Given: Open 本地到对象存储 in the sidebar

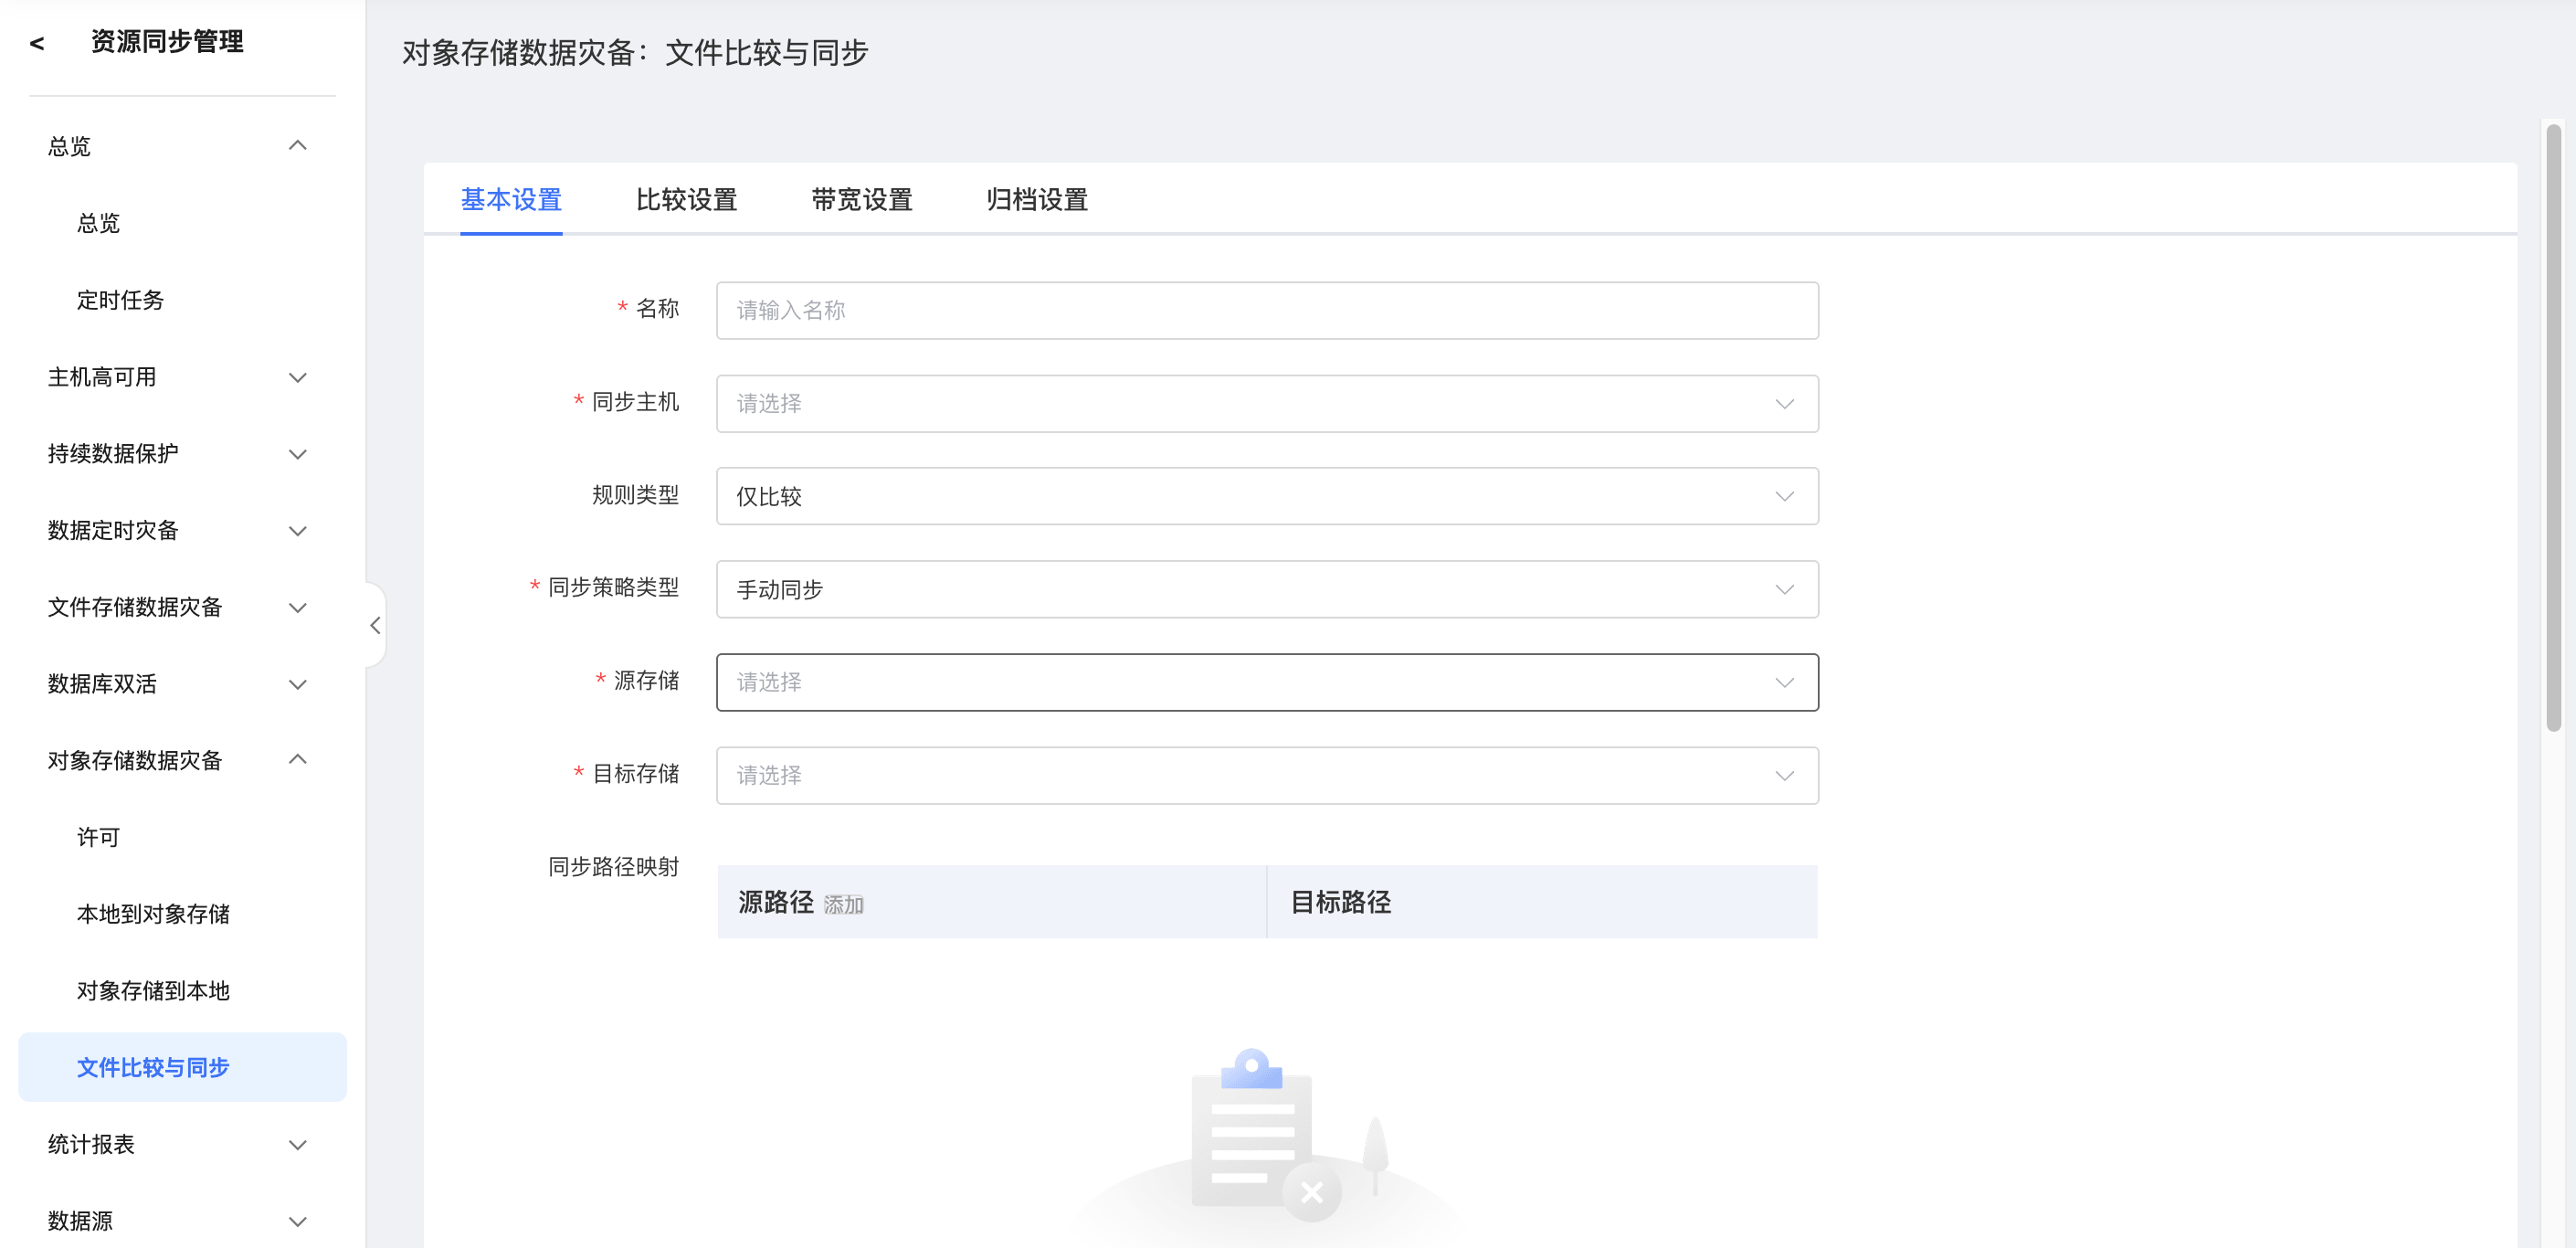Looking at the screenshot, I should pyautogui.click(x=153, y=914).
